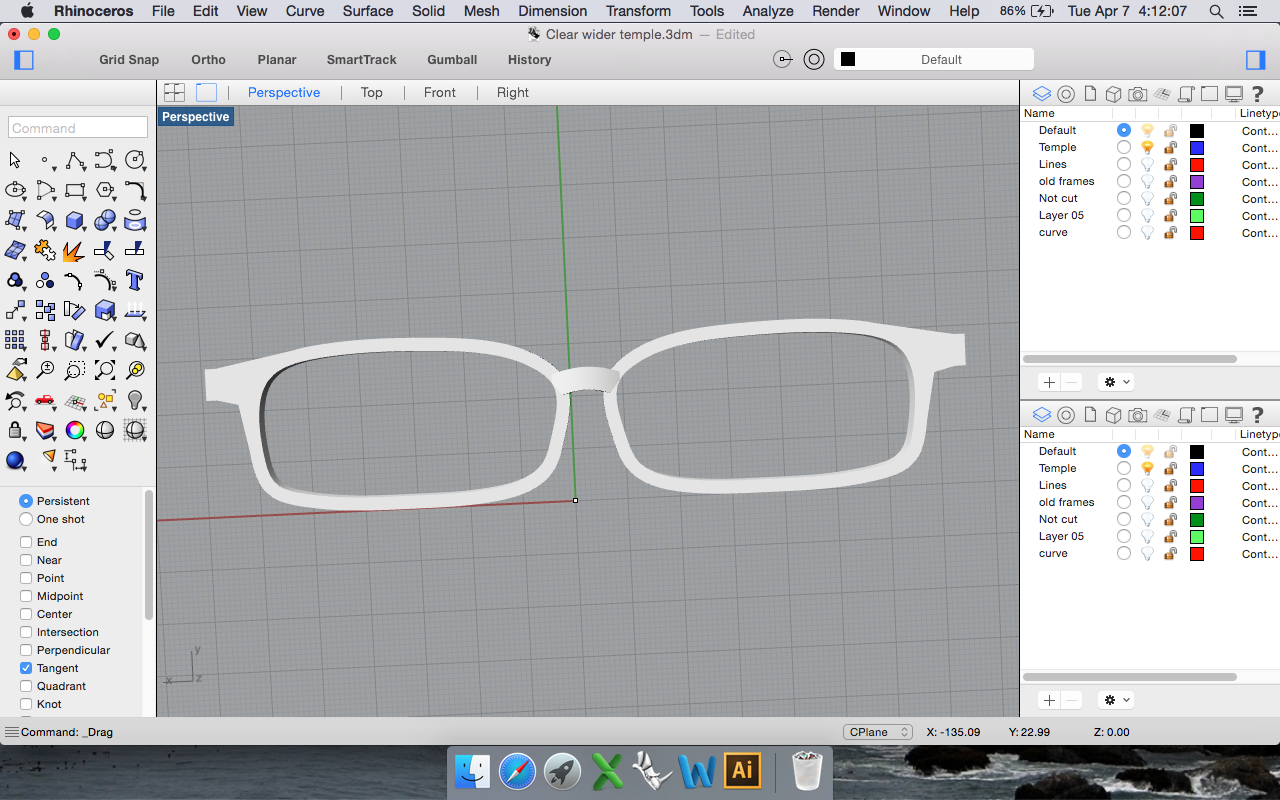Open the CPlane dropdown in the status bar
Image resolution: width=1280 pixels, height=800 pixels.
pos(877,731)
